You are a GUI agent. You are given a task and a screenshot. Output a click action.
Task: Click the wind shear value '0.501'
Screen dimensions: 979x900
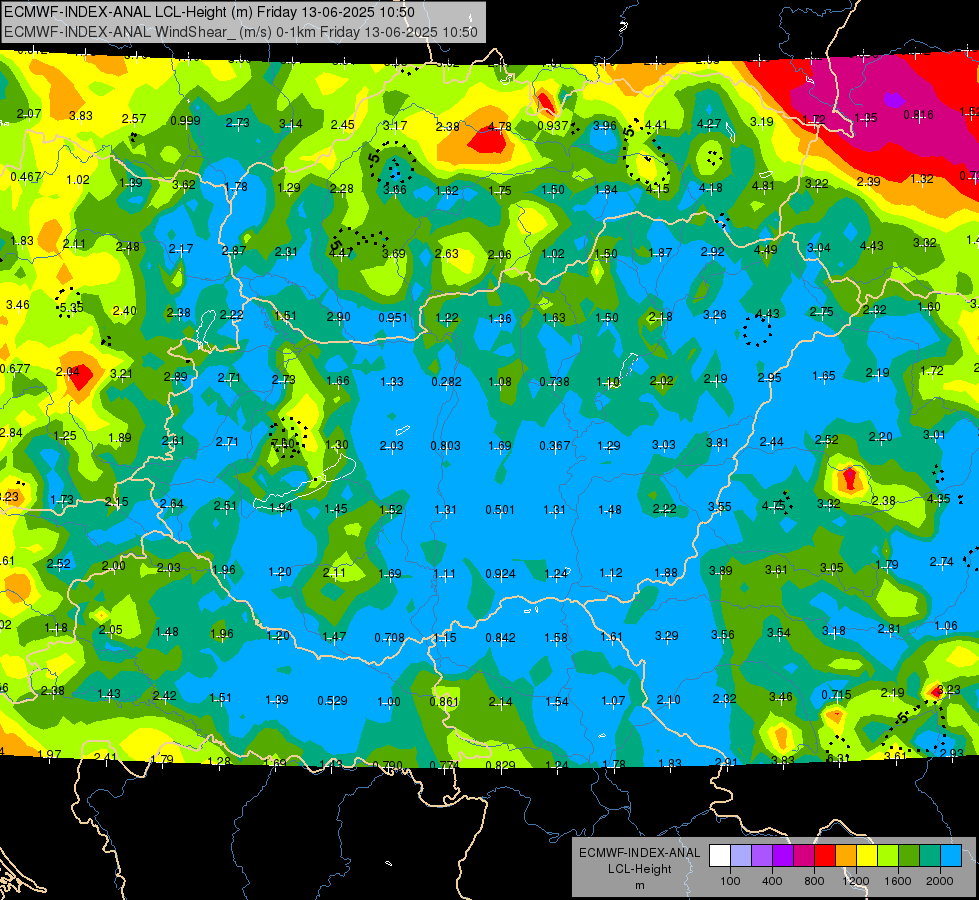point(500,510)
